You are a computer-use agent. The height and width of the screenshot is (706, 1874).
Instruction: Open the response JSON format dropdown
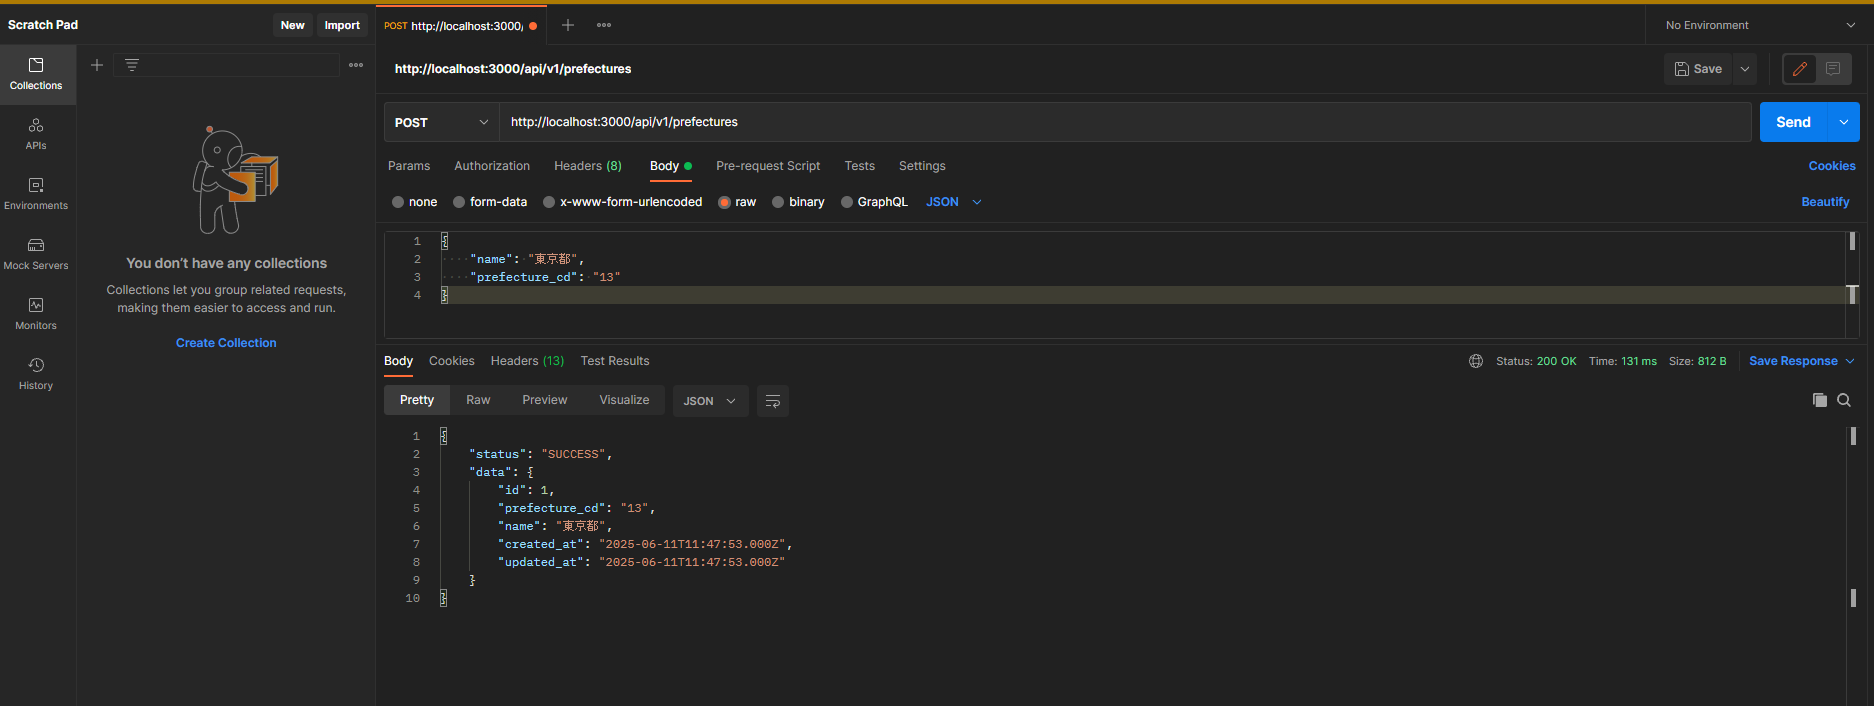tap(710, 401)
